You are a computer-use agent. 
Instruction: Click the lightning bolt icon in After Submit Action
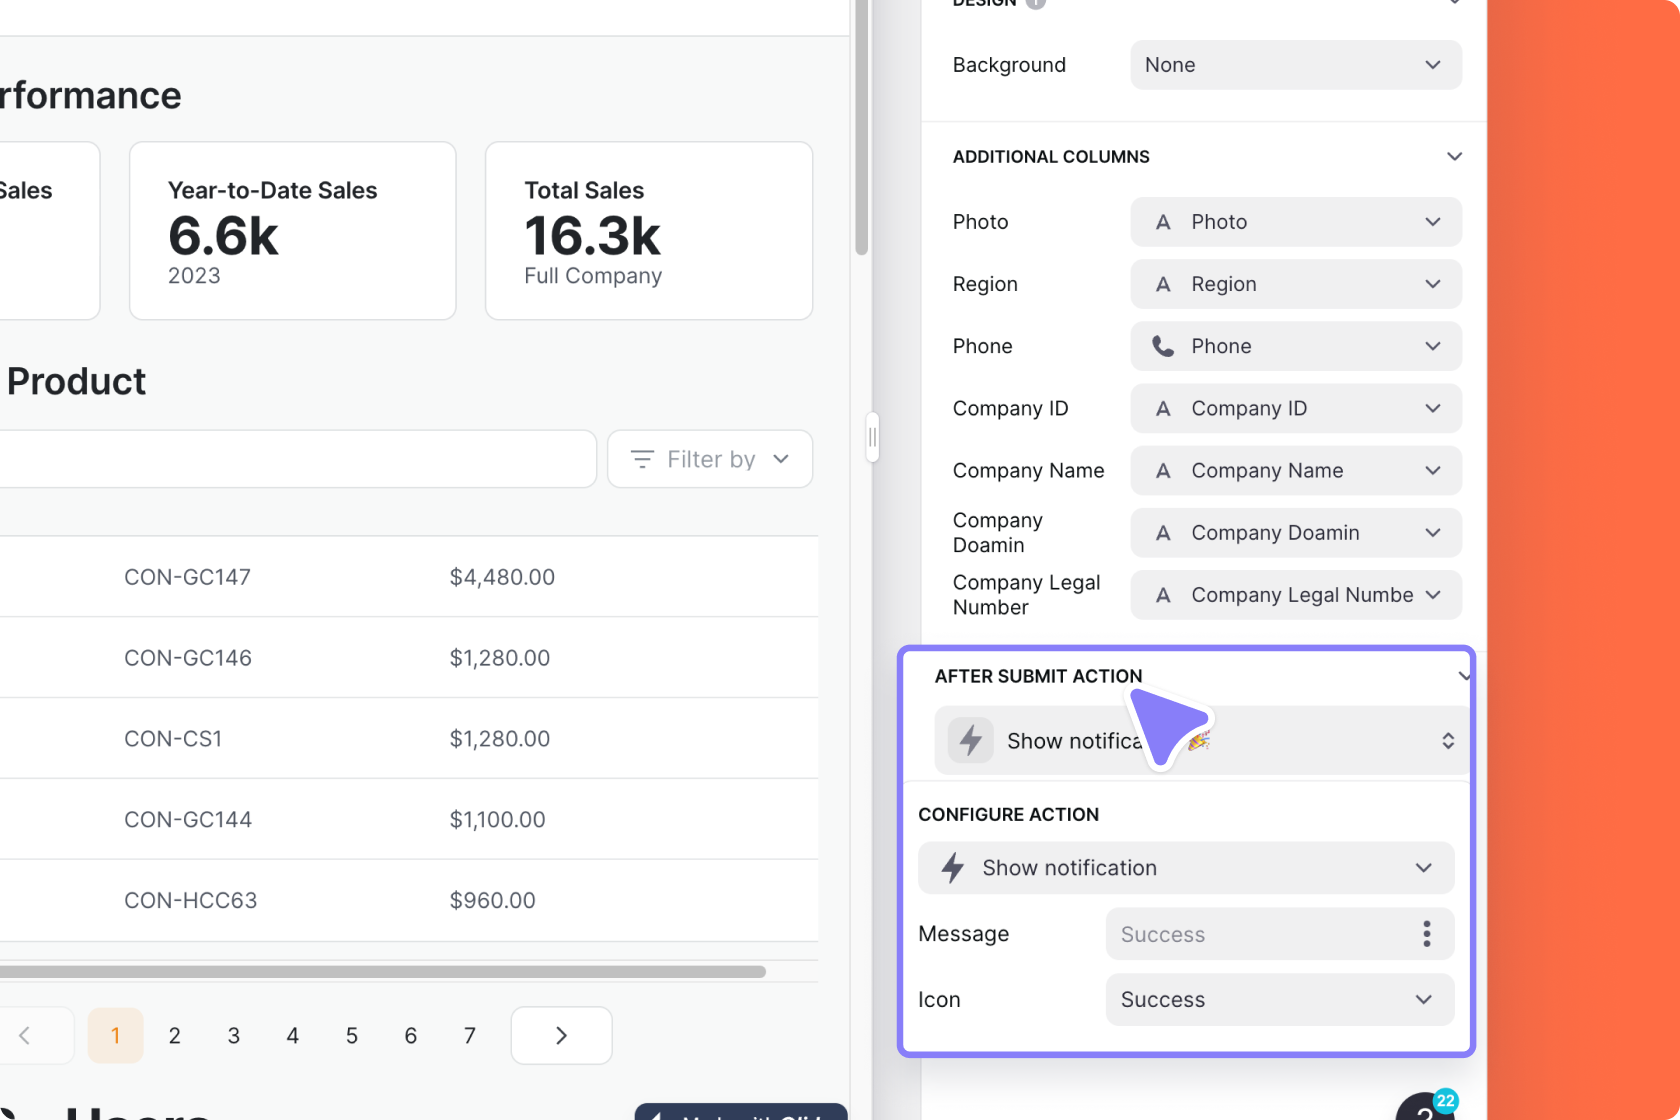point(970,740)
